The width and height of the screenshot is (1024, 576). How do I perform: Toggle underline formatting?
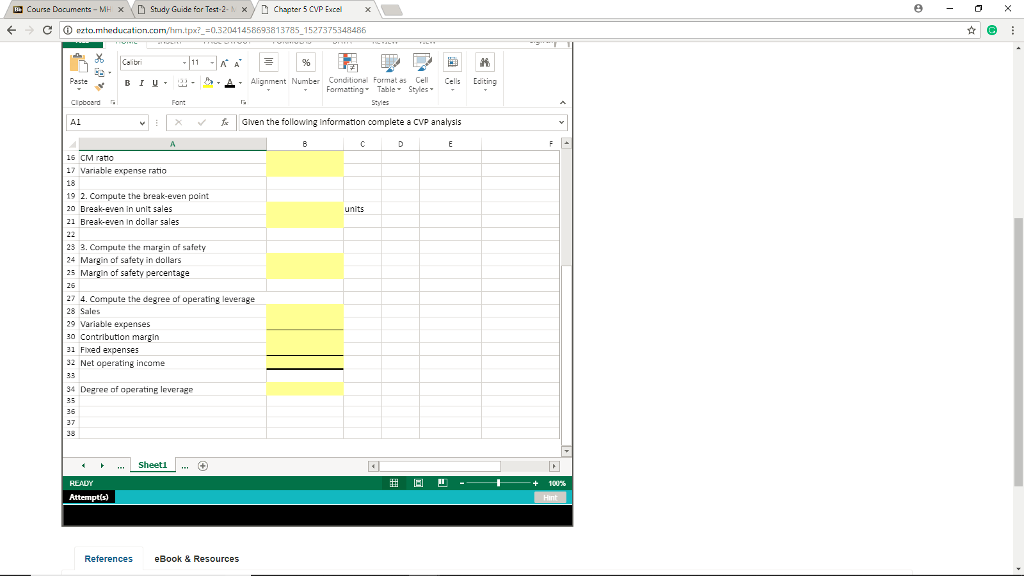point(153,83)
